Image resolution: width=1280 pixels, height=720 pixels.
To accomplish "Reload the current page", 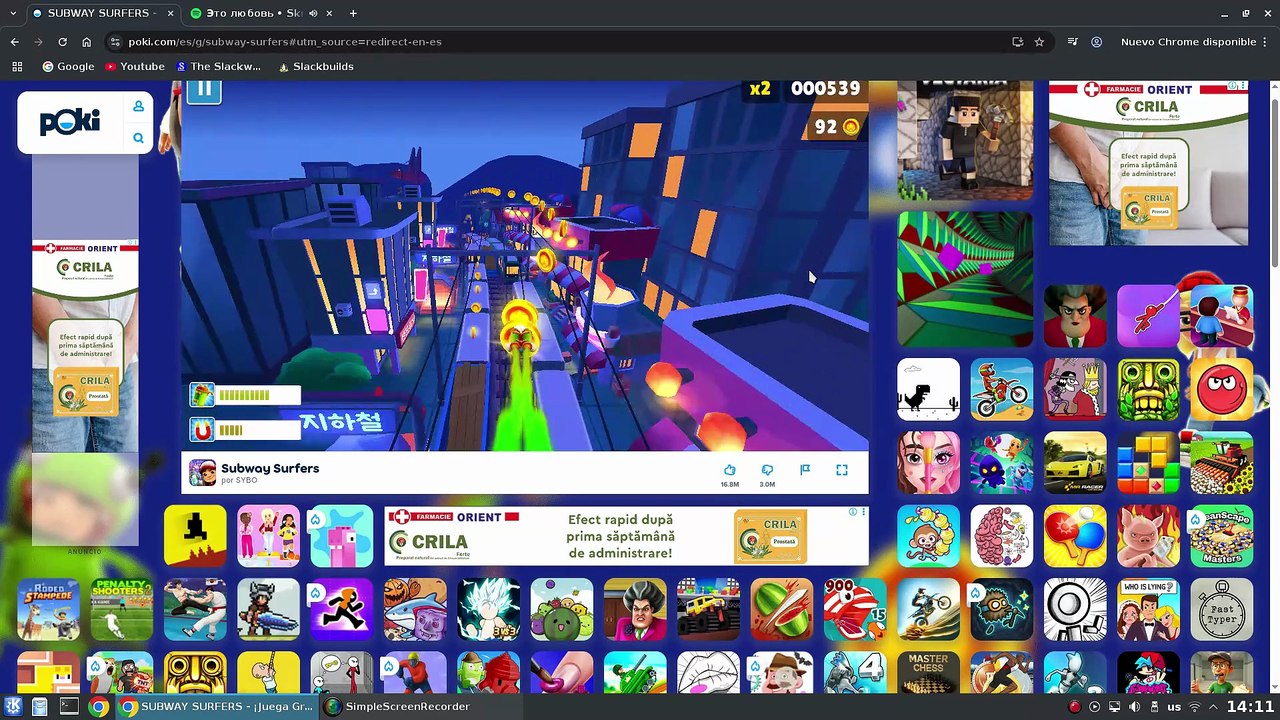I will point(62,42).
